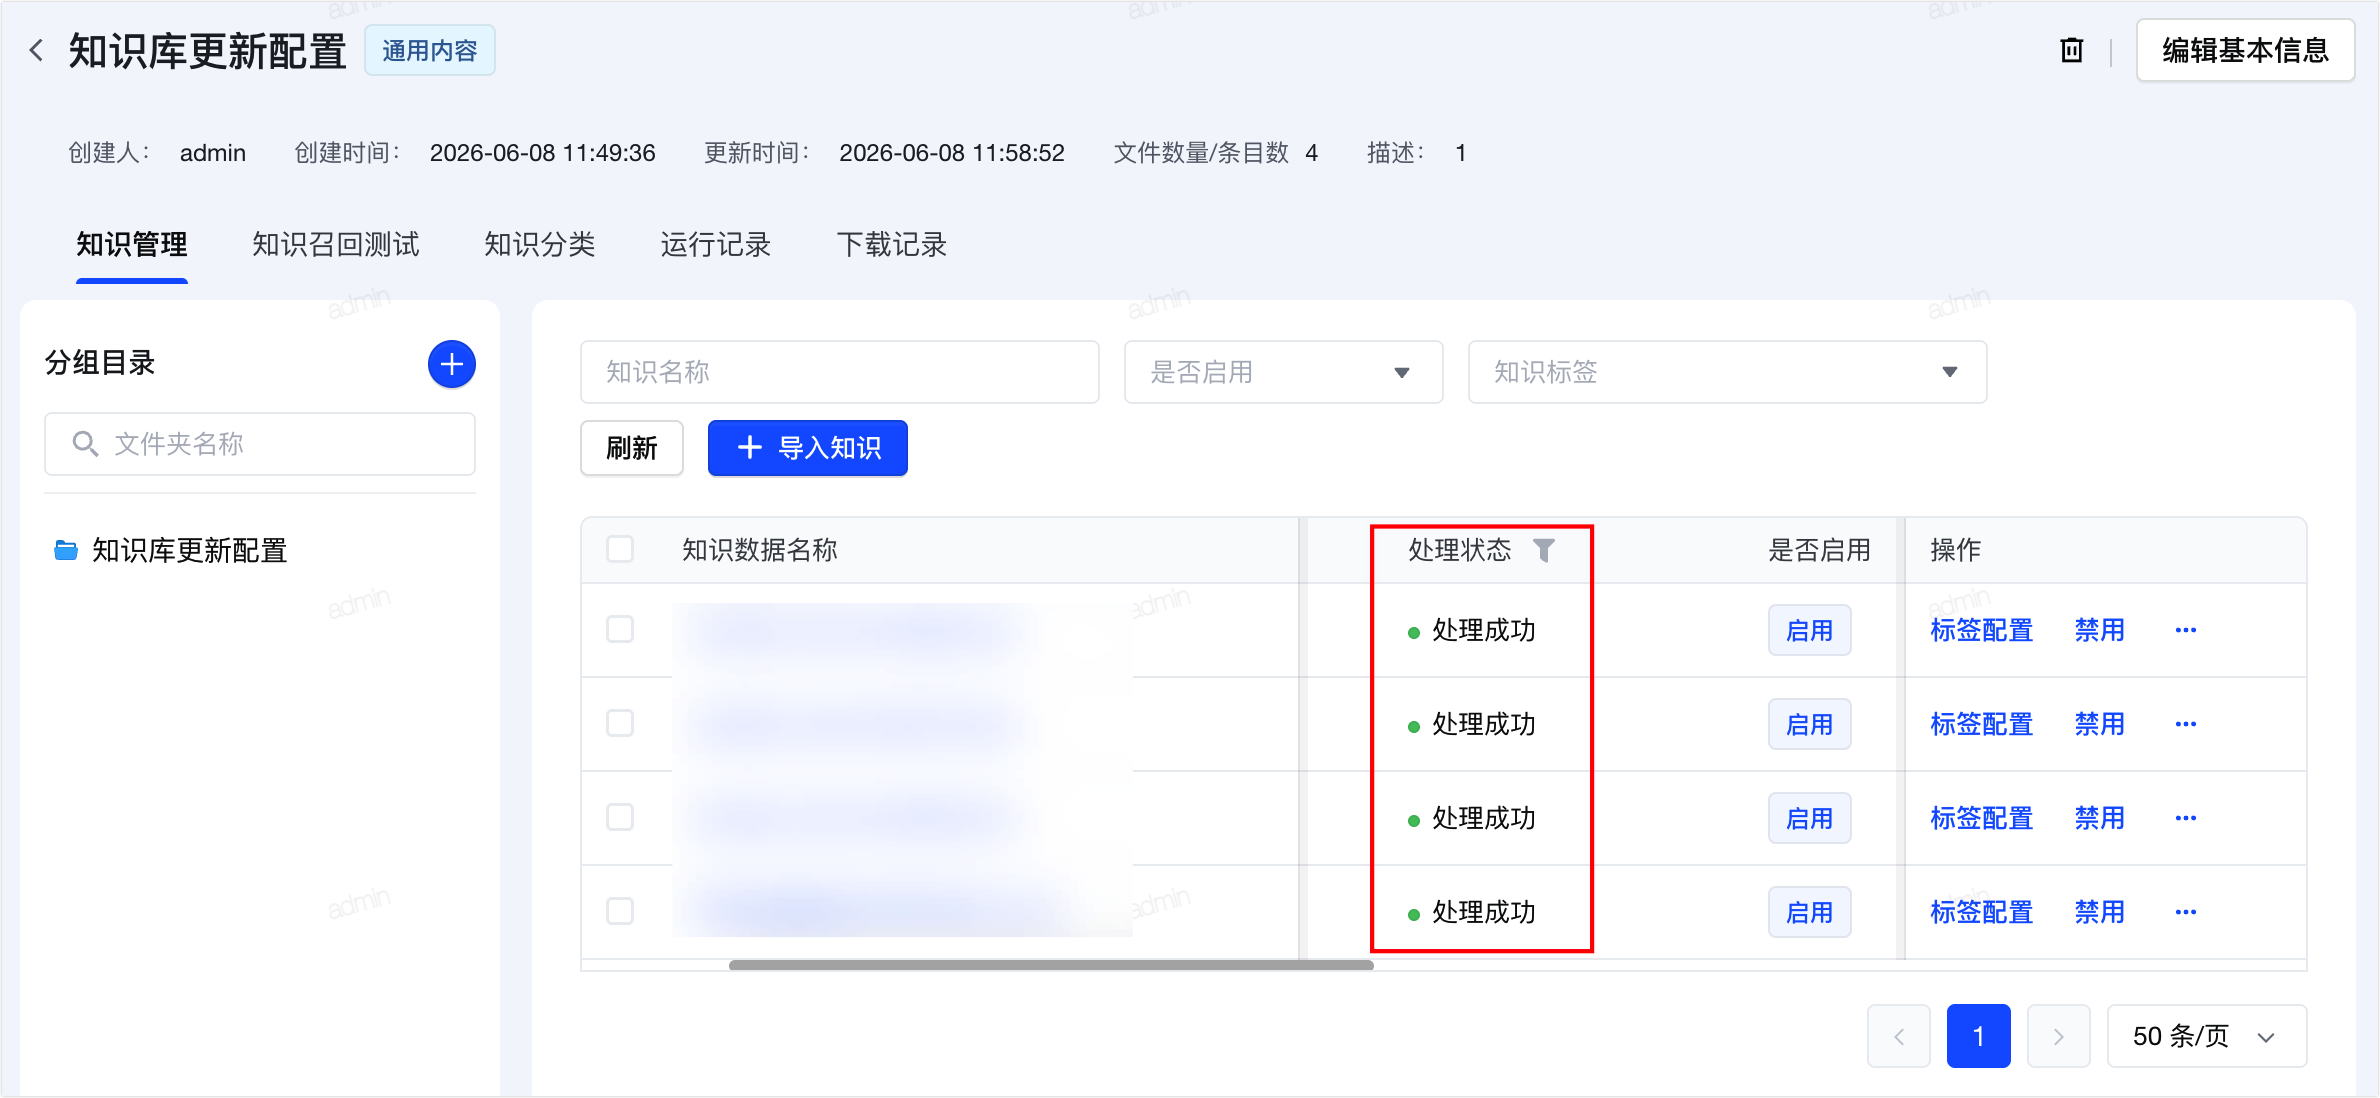Open more actions menu in first row
Viewport: 2380px width, 1098px height.
tap(2186, 630)
